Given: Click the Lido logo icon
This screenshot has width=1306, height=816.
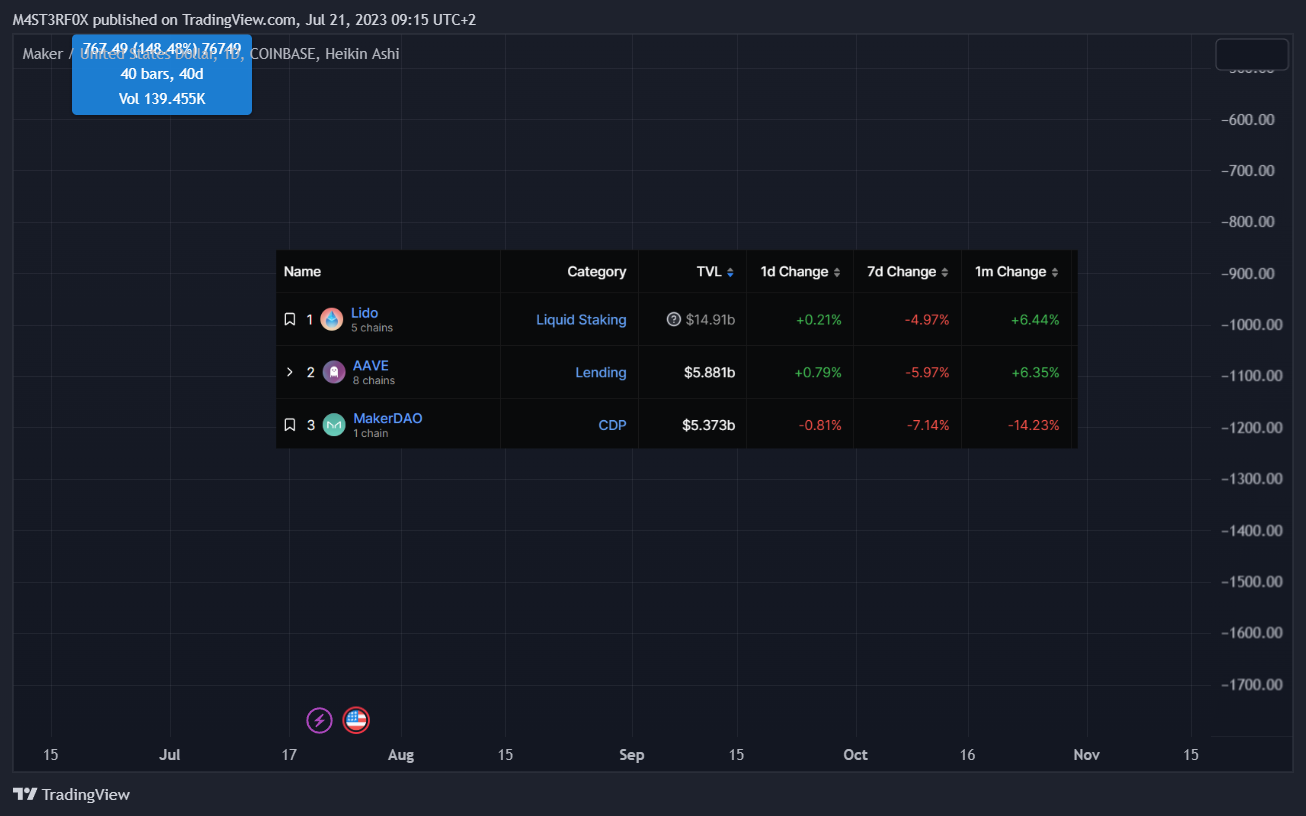Looking at the screenshot, I should (331, 320).
